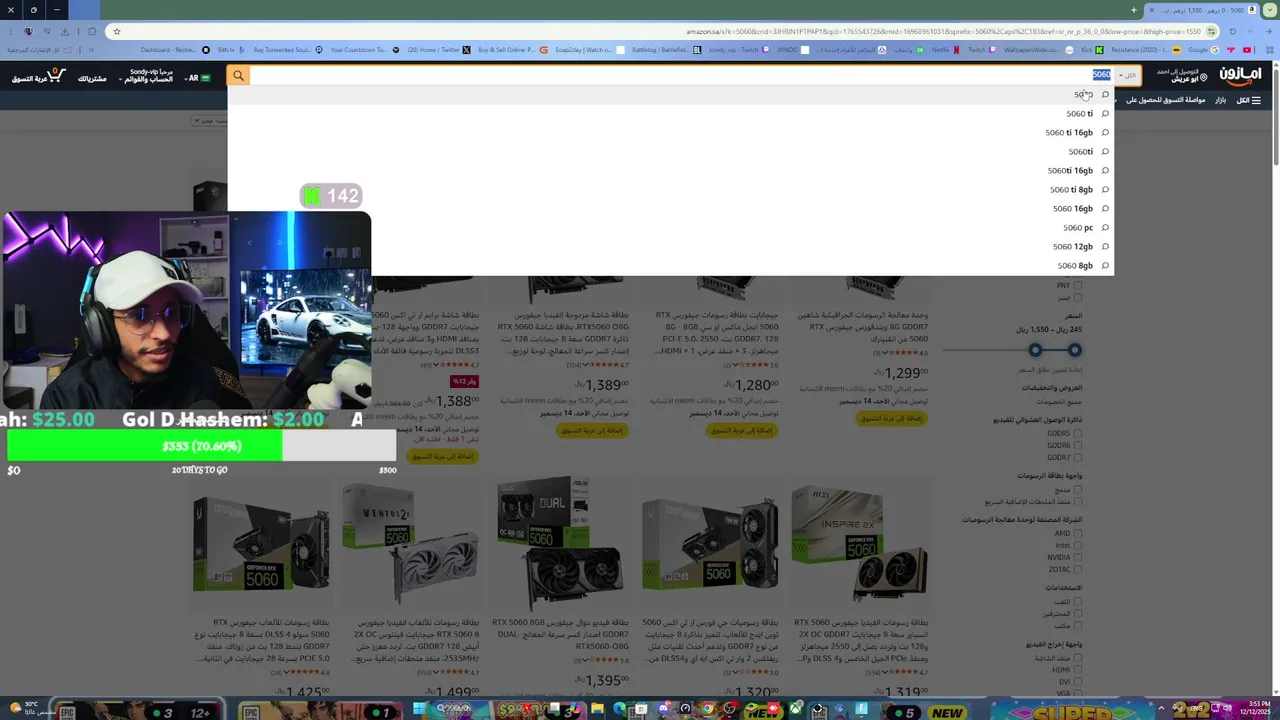This screenshot has width=1280, height=720.
Task: Open the Bazaar link in navigation bar
Action: pyautogui.click(x=1221, y=100)
